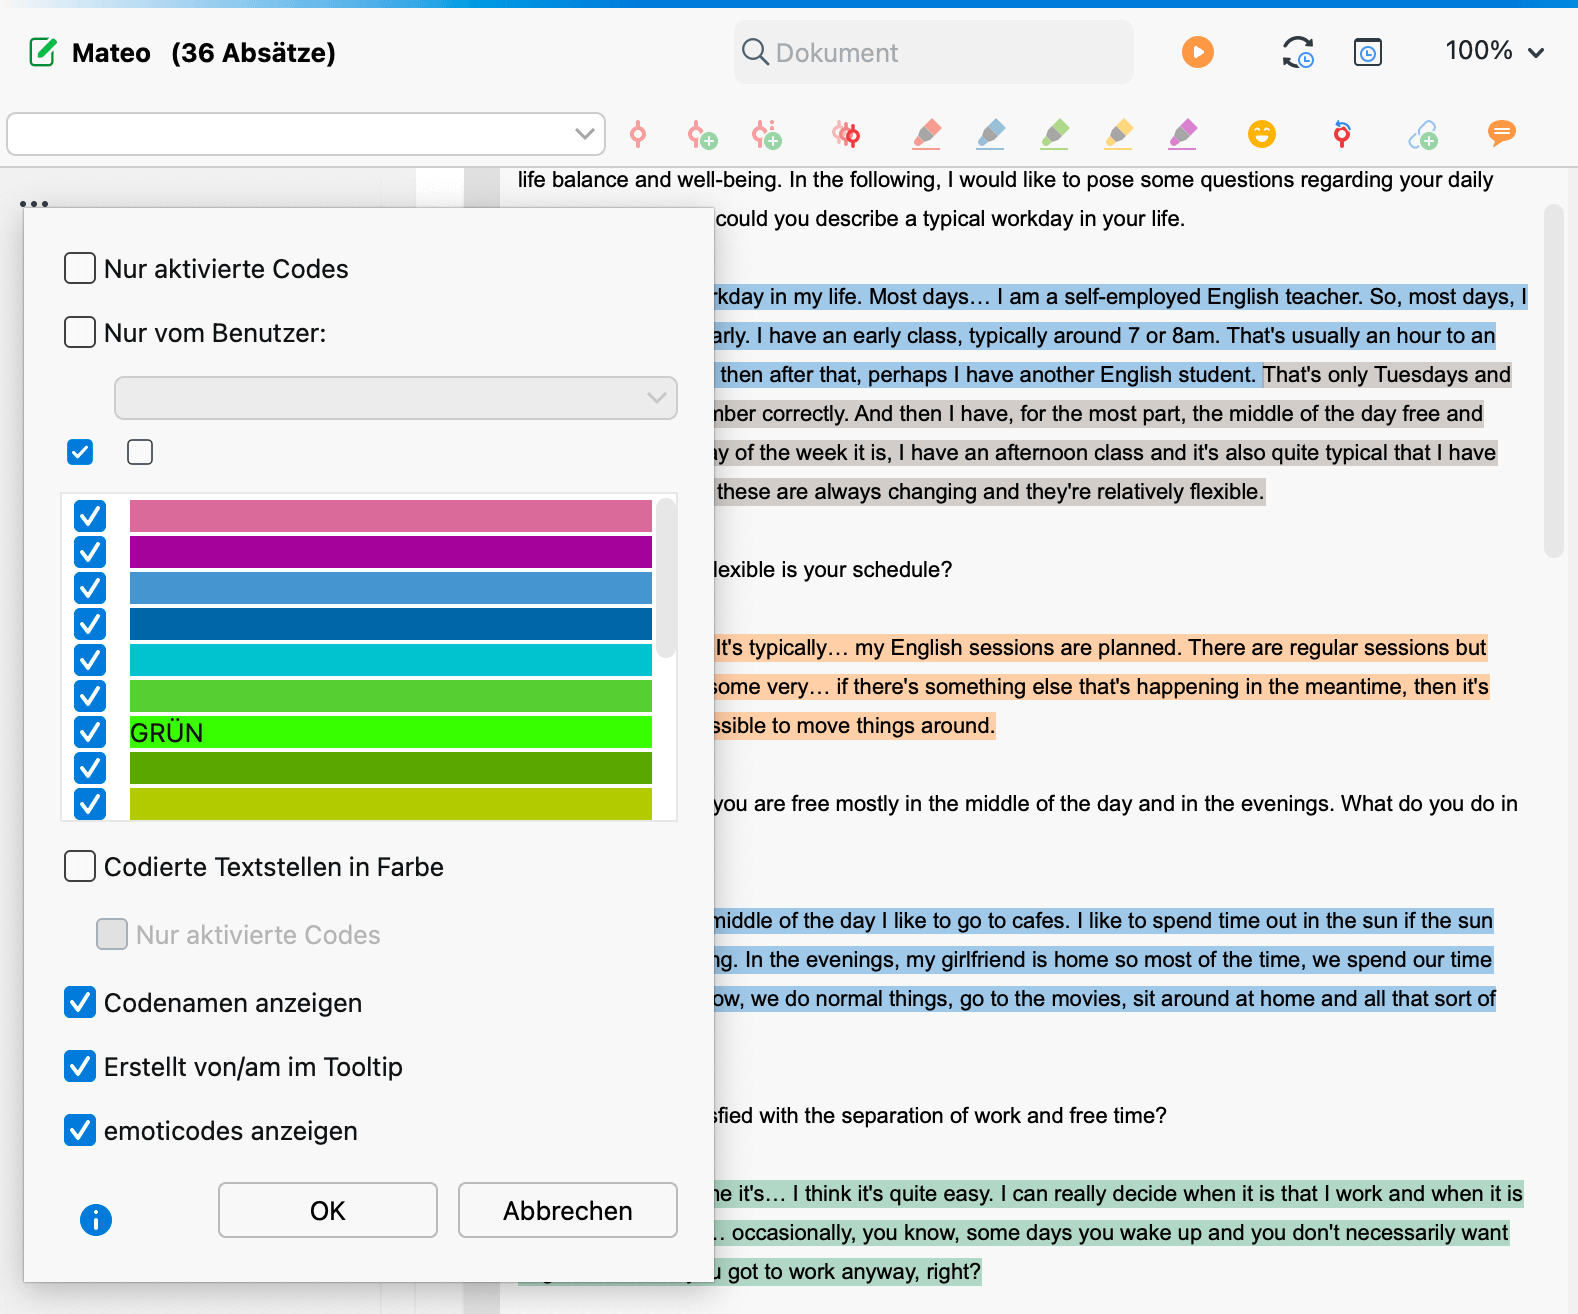1578x1314 pixels.
Task: Click the Dokument search field
Action: click(934, 52)
